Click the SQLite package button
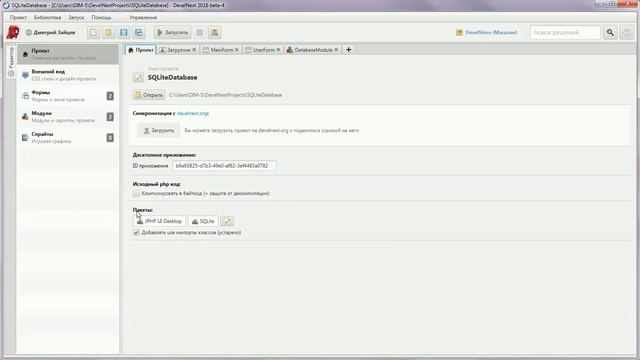The image size is (640, 360). click(203, 221)
